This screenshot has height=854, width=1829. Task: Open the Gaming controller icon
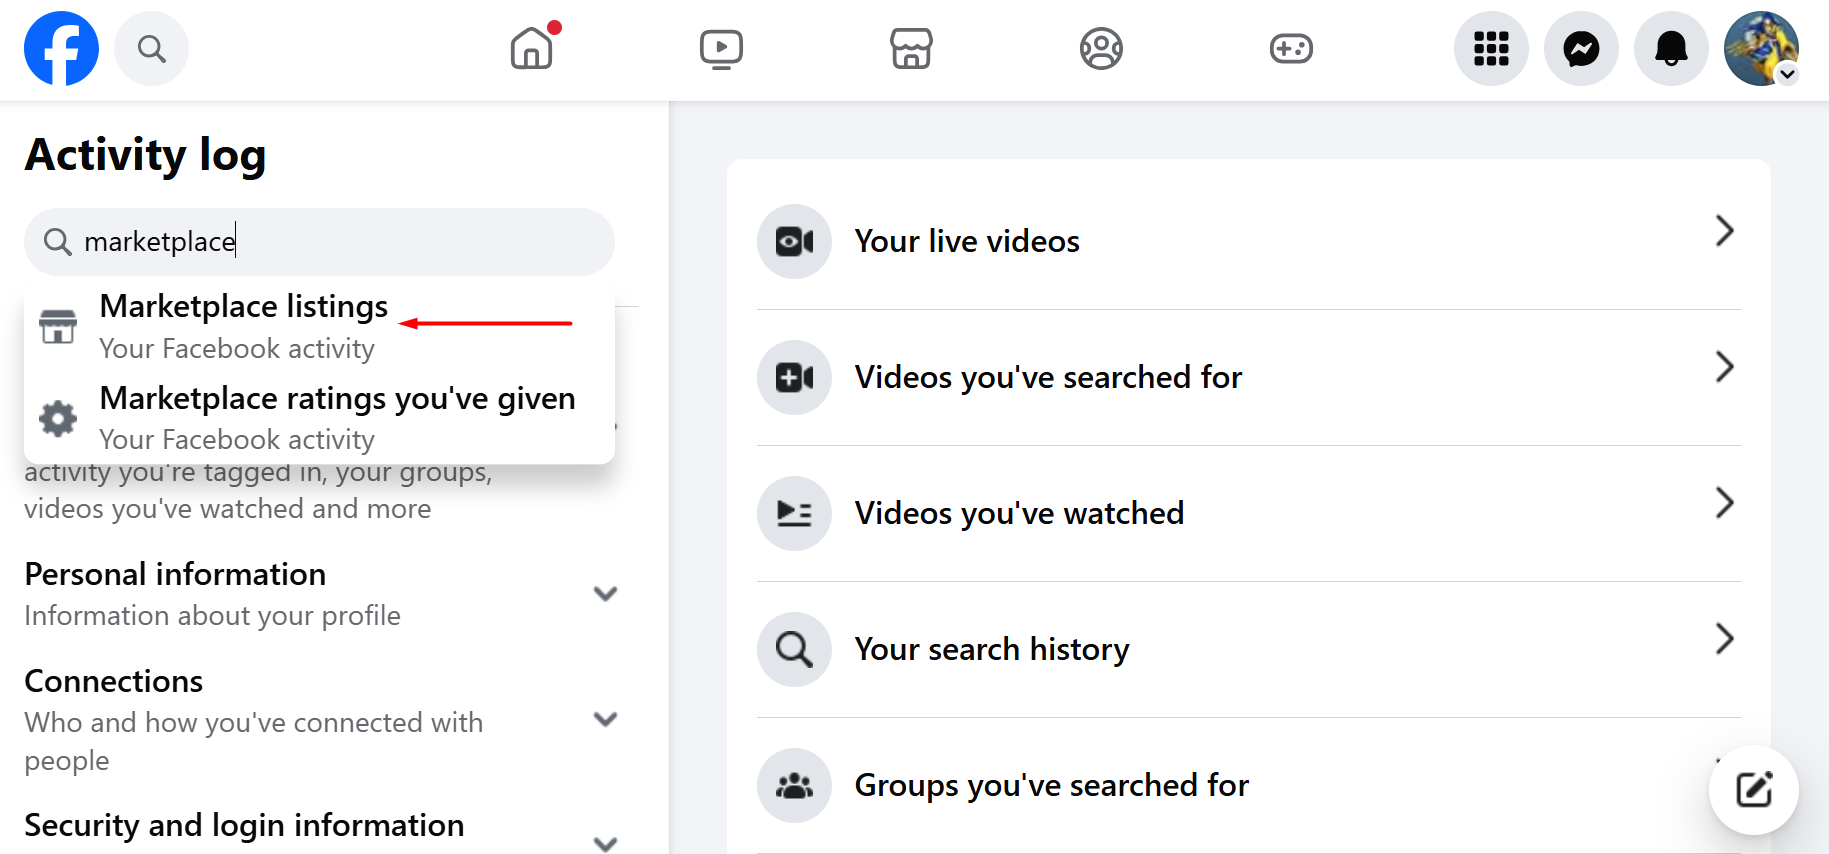coord(1291,48)
